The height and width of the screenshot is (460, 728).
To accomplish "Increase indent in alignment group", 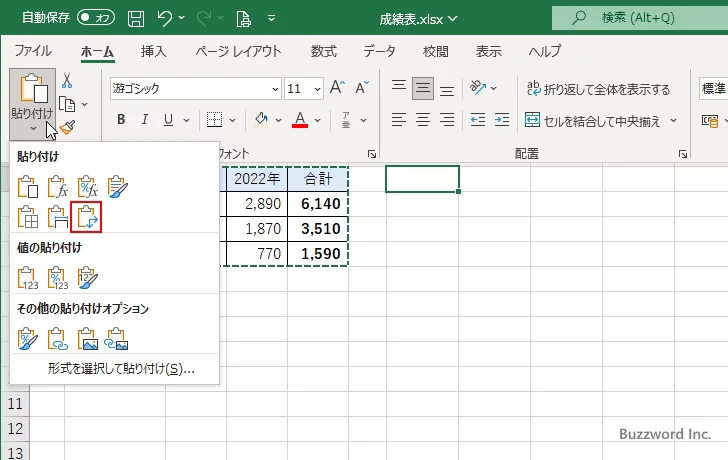I will (x=502, y=120).
